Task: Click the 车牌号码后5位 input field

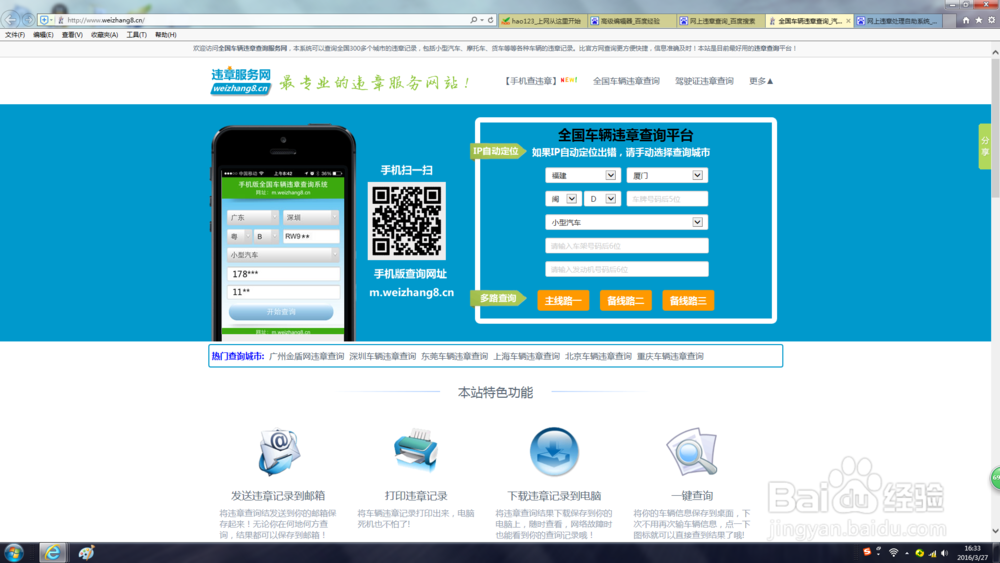Action: tap(667, 199)
